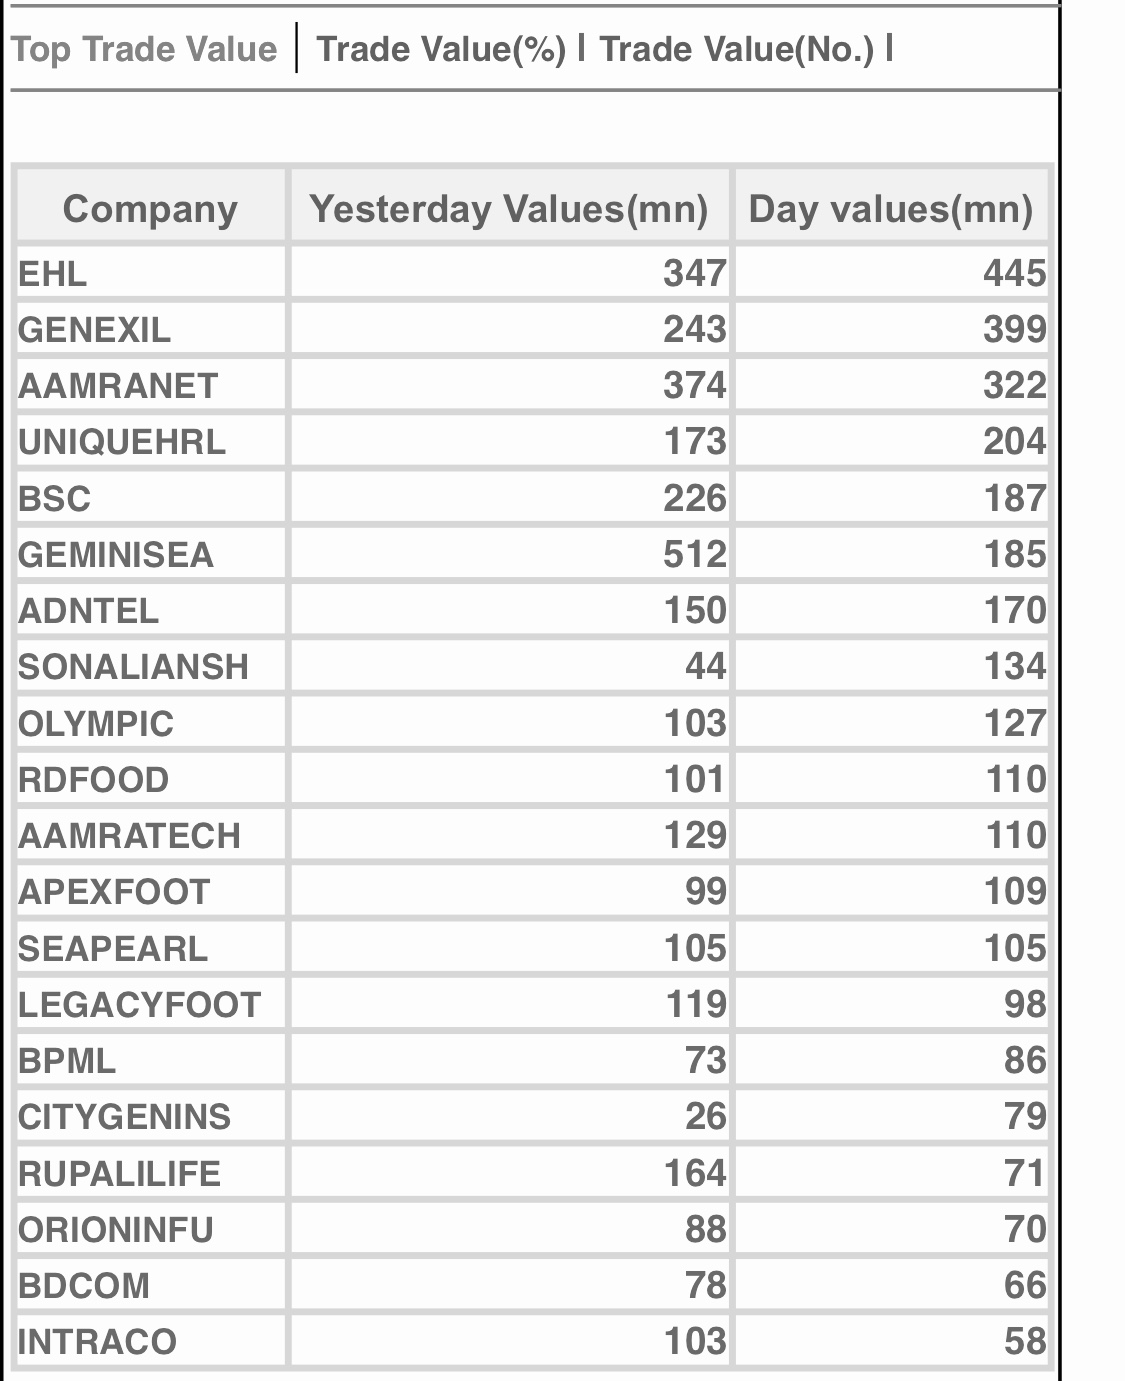The image size is (1125, 1381).
Task: Select the GENEXIL company name
Action: pos(94,329)
